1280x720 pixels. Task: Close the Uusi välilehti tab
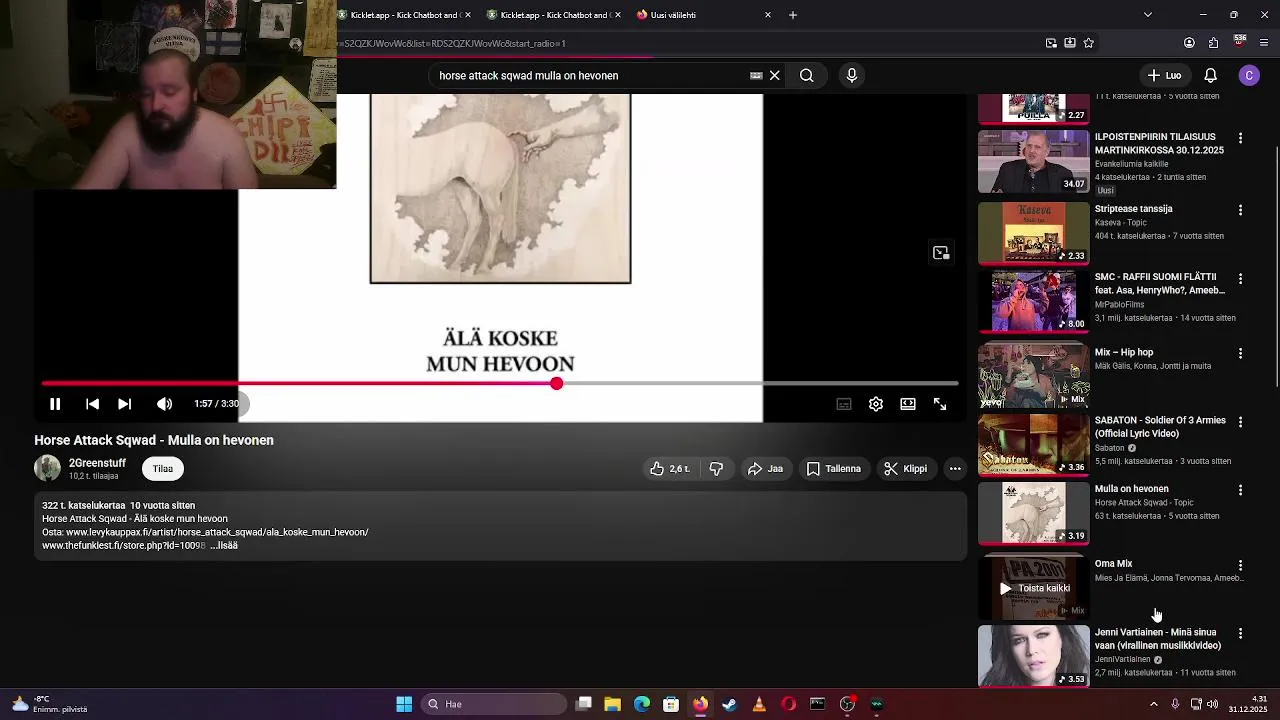(768, 15)
